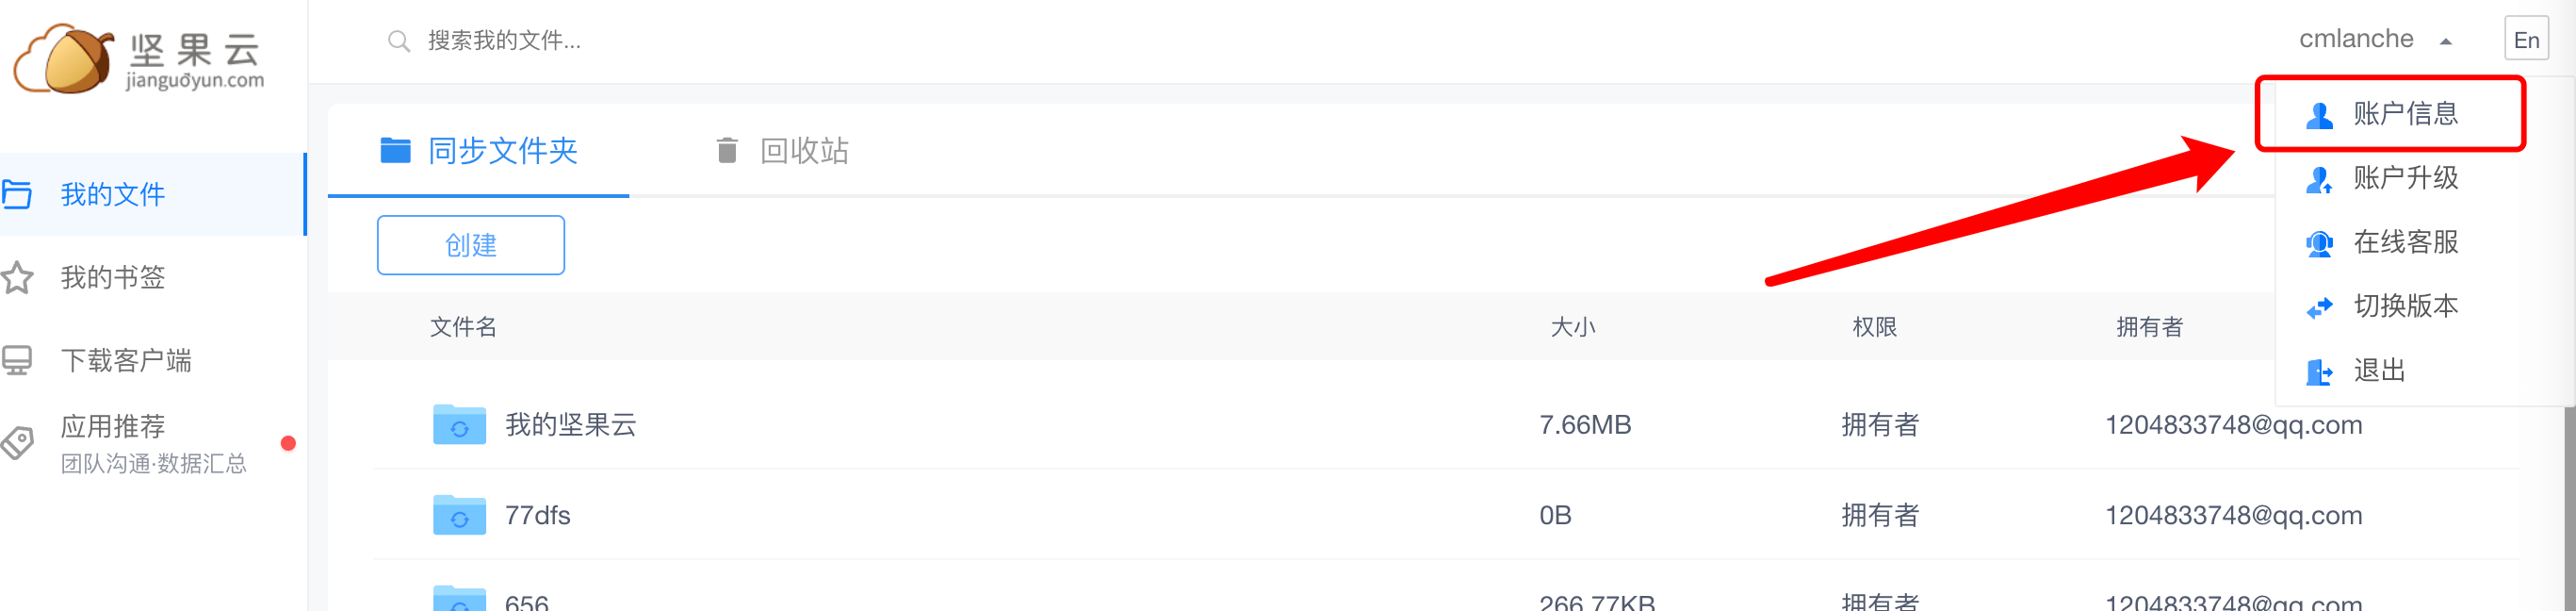This screenshot has height=611, width=2576.
Task: Sort by the 大小 column header
Action: [1572, 327]
